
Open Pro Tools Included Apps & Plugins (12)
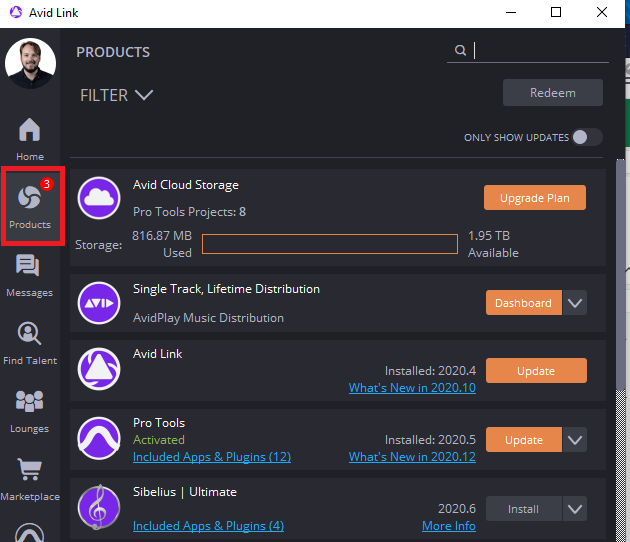click(x=212, y=457)
